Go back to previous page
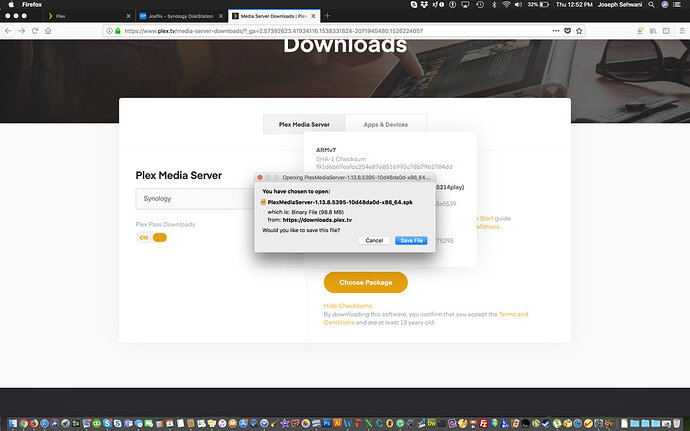The image size is (690, 431). click(x=8, y=31)
